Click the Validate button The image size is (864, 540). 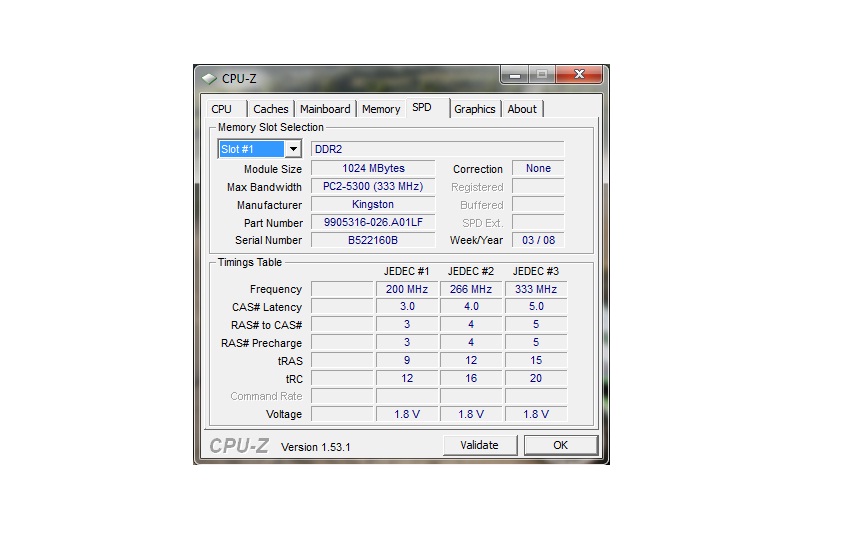pyautogui.click(x=479, y=445)
